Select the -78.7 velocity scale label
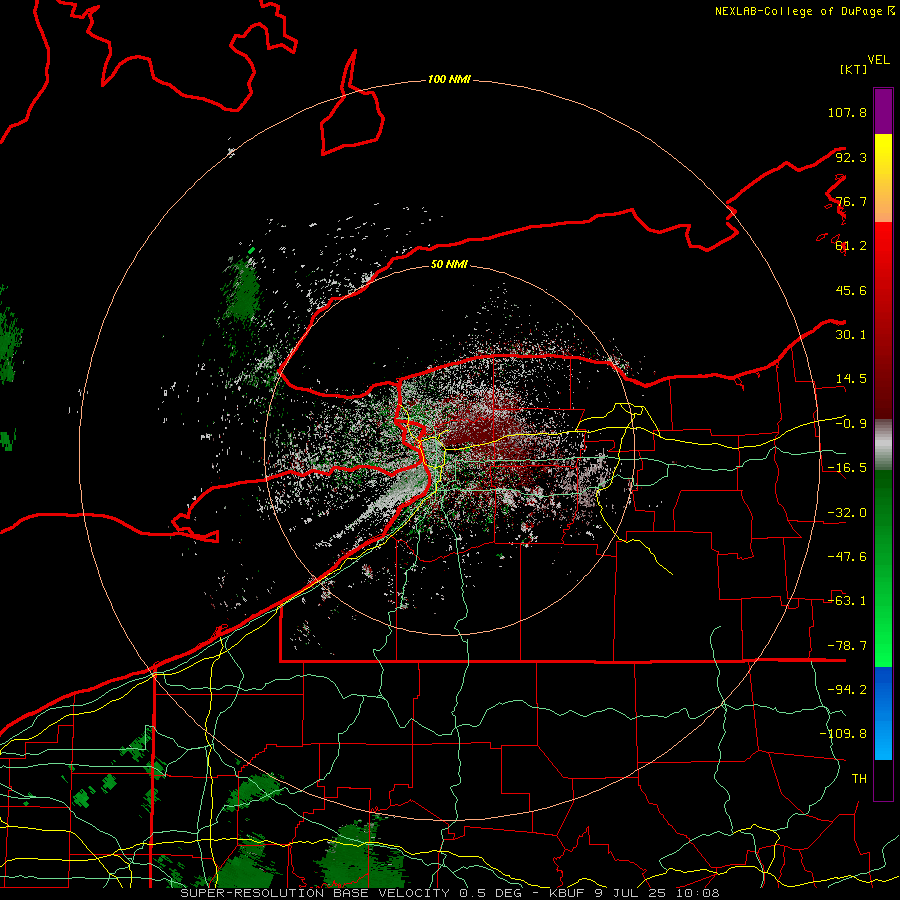The width and height of the screenshot is (900, 900). click(847, 646)
